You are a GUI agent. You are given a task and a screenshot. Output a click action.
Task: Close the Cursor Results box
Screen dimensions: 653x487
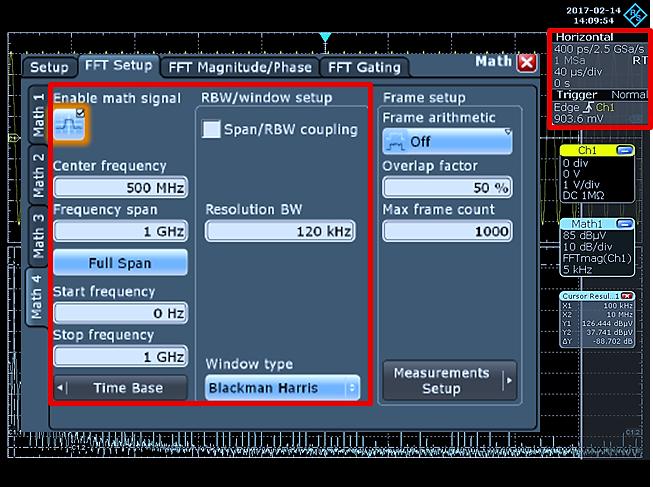(x=627, y=296)
